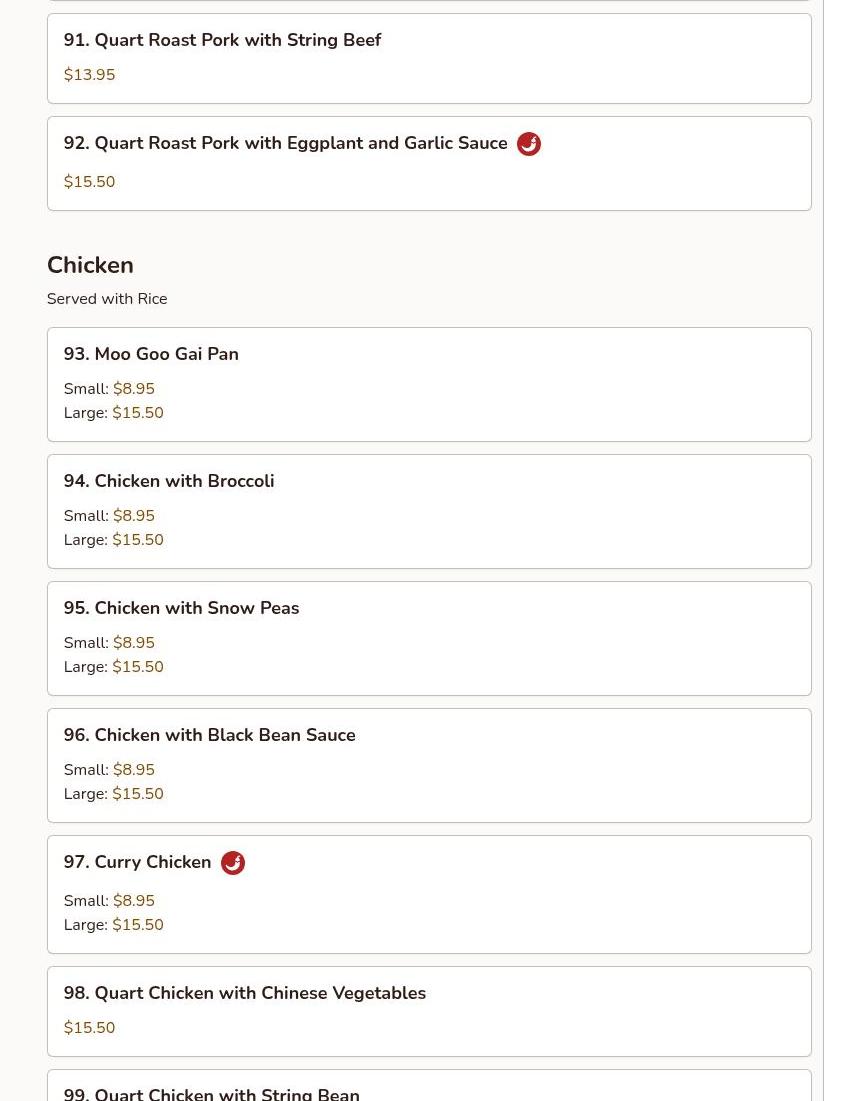Select the Curry Chicken item title
The image size is (844, 1101).
point(137,862)
